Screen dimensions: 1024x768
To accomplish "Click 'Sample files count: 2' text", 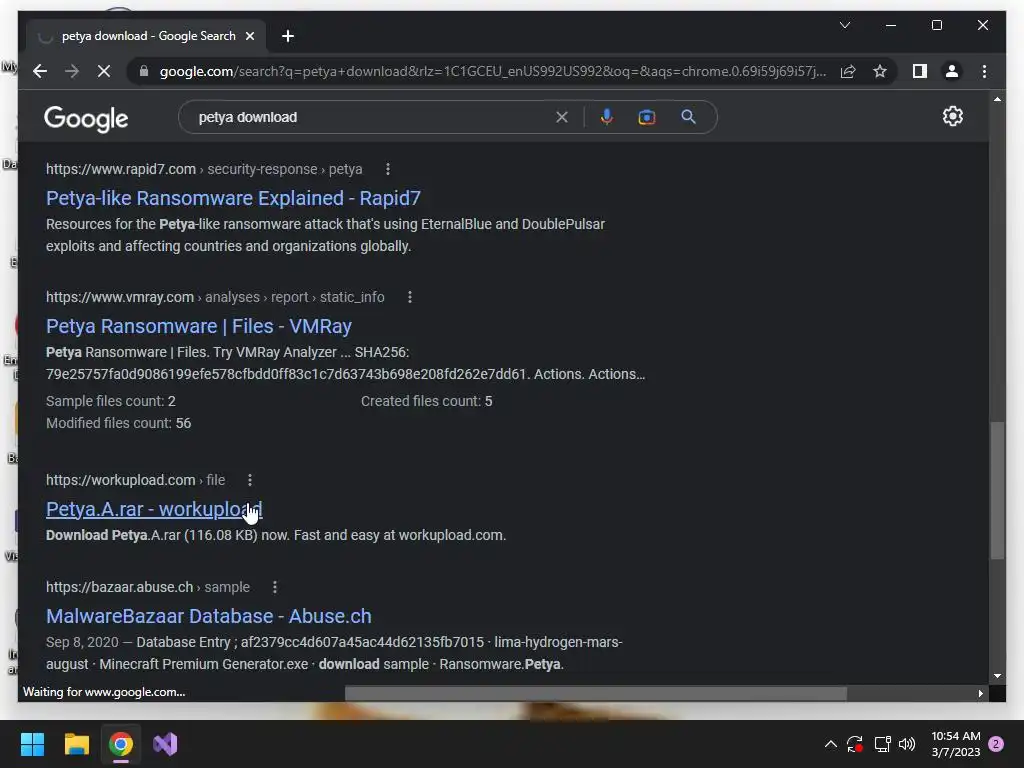I will pos(110,401).
